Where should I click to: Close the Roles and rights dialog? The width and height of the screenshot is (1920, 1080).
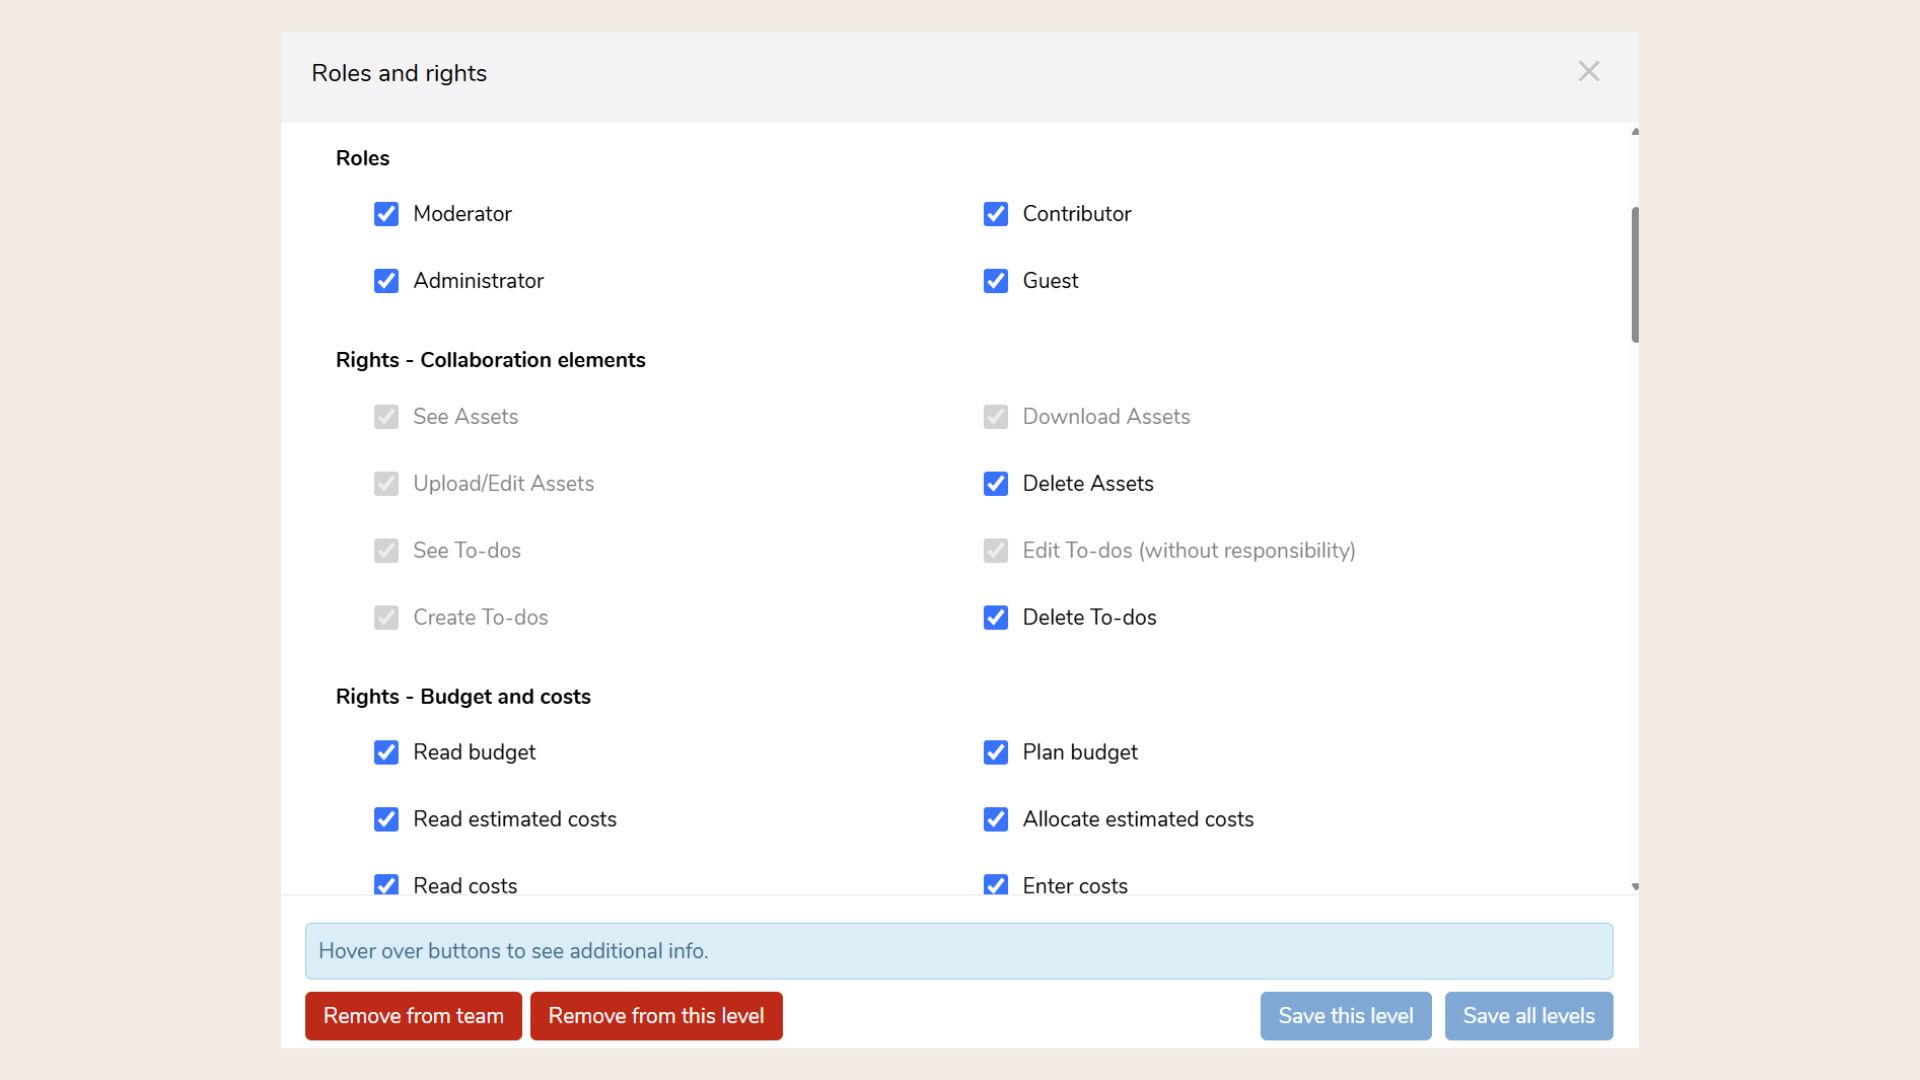pyautogui.click(x=1588, y=72)
